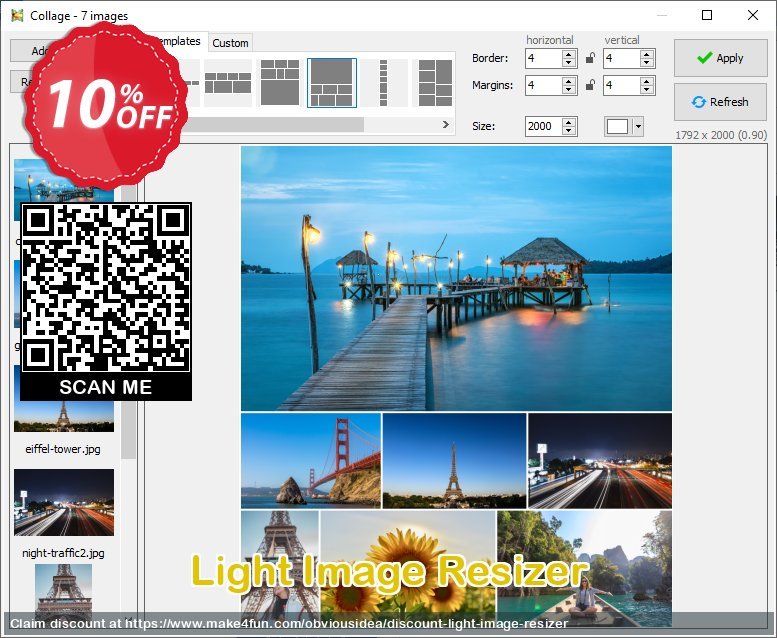Click the Golden Gate bridge collage cell
This screenshot has height=638, width=777.
311,461
